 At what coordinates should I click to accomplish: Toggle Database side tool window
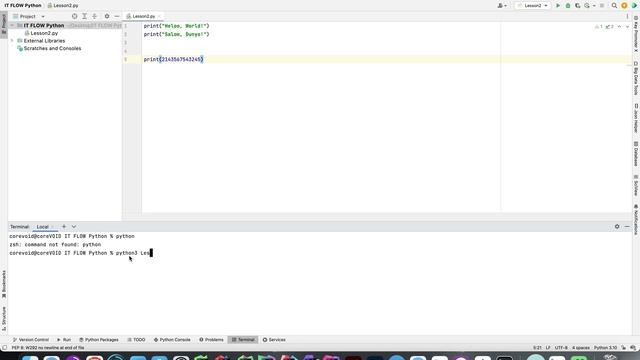636,154
